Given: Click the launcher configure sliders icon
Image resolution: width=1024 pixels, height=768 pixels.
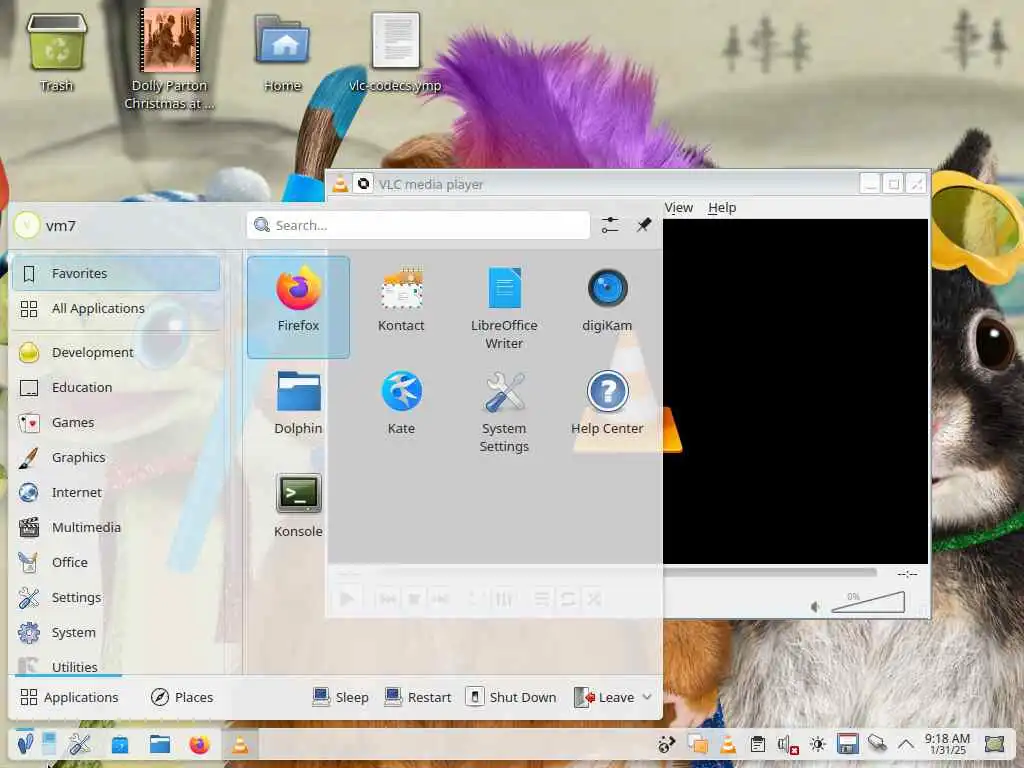Looking at the screenshot, I should click(610, 225).
